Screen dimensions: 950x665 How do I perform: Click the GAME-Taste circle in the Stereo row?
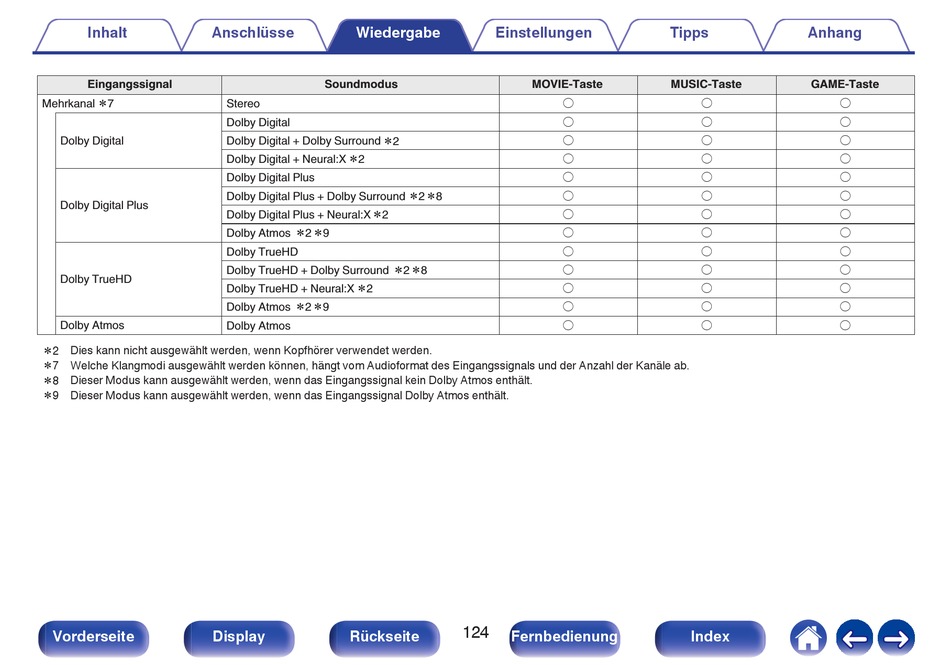coord(845,104)
